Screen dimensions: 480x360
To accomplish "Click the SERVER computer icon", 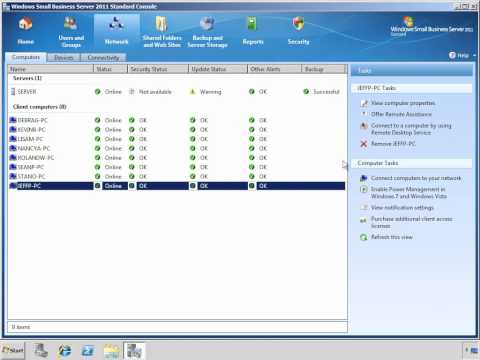I will tap(13, 92).
